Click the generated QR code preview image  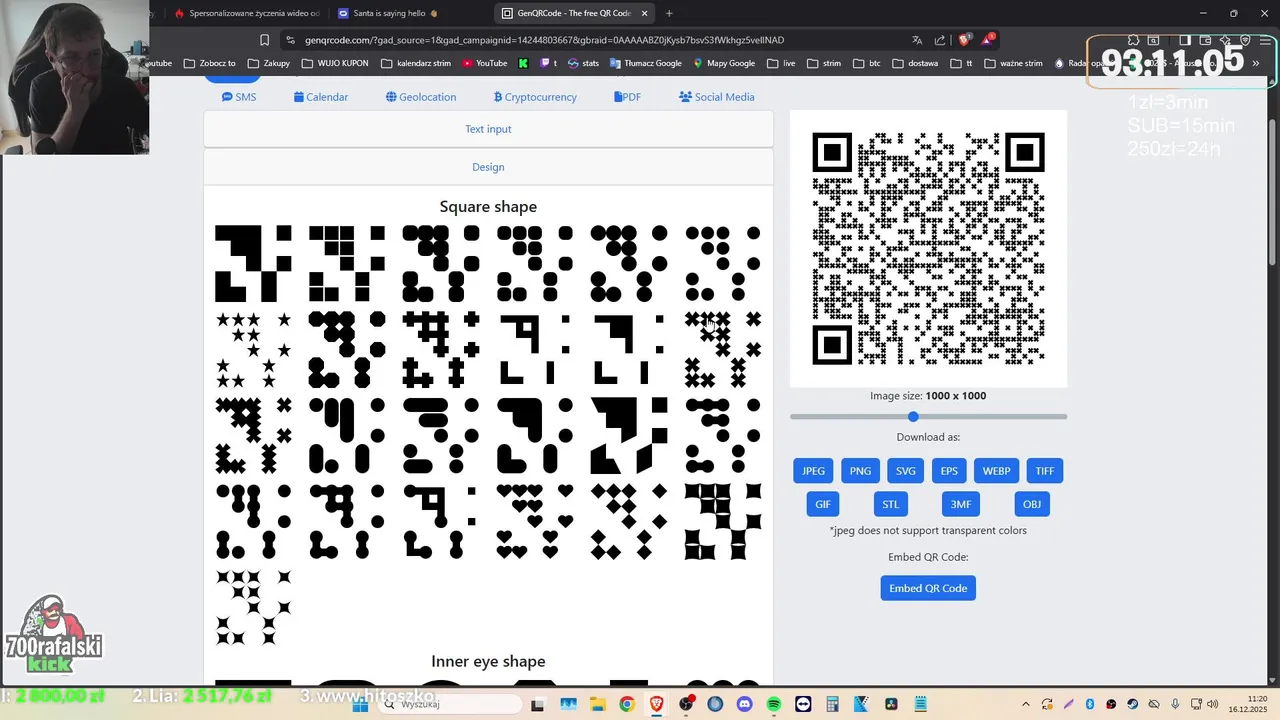tap(928, 248)
